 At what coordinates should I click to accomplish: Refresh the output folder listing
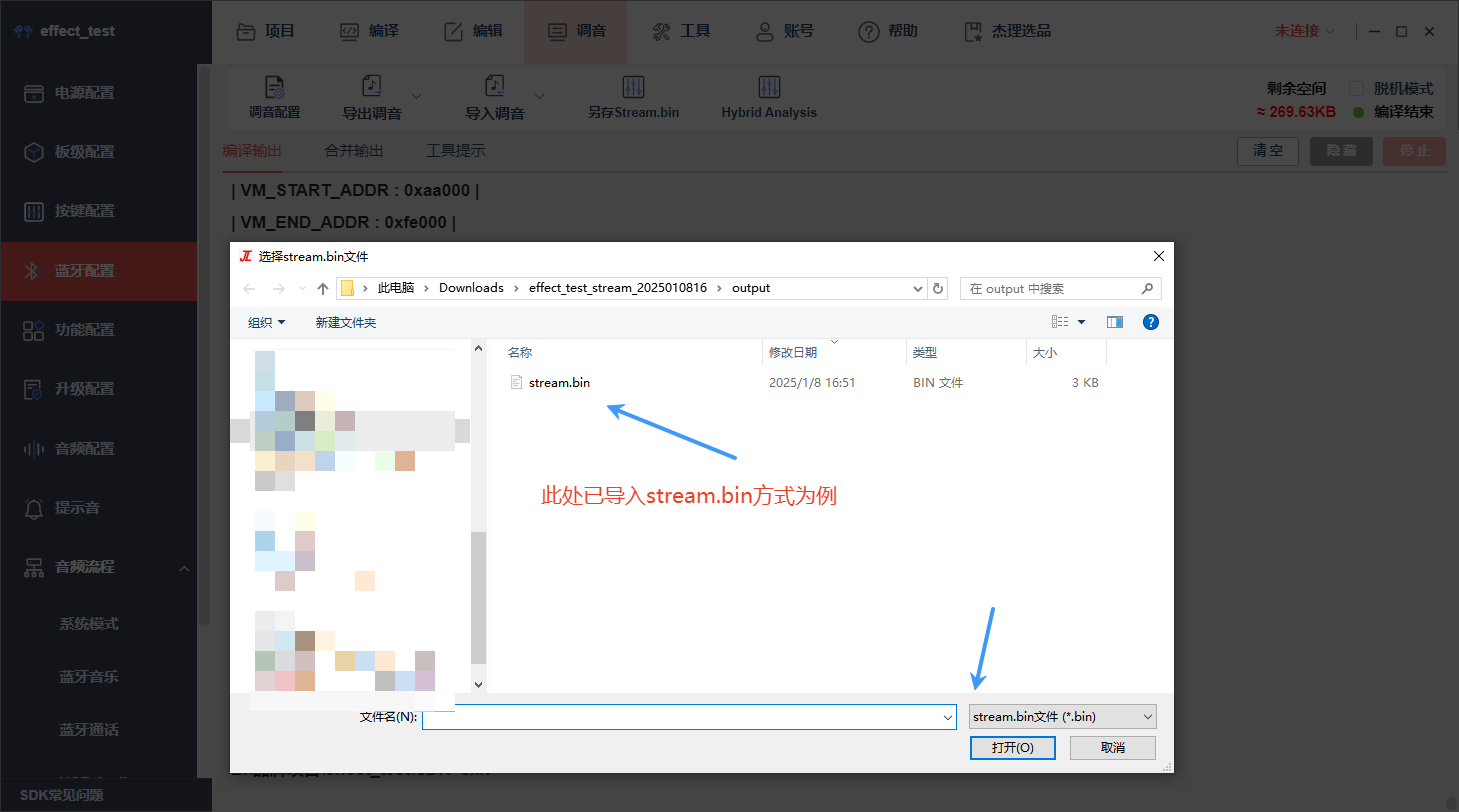point(938,288)
